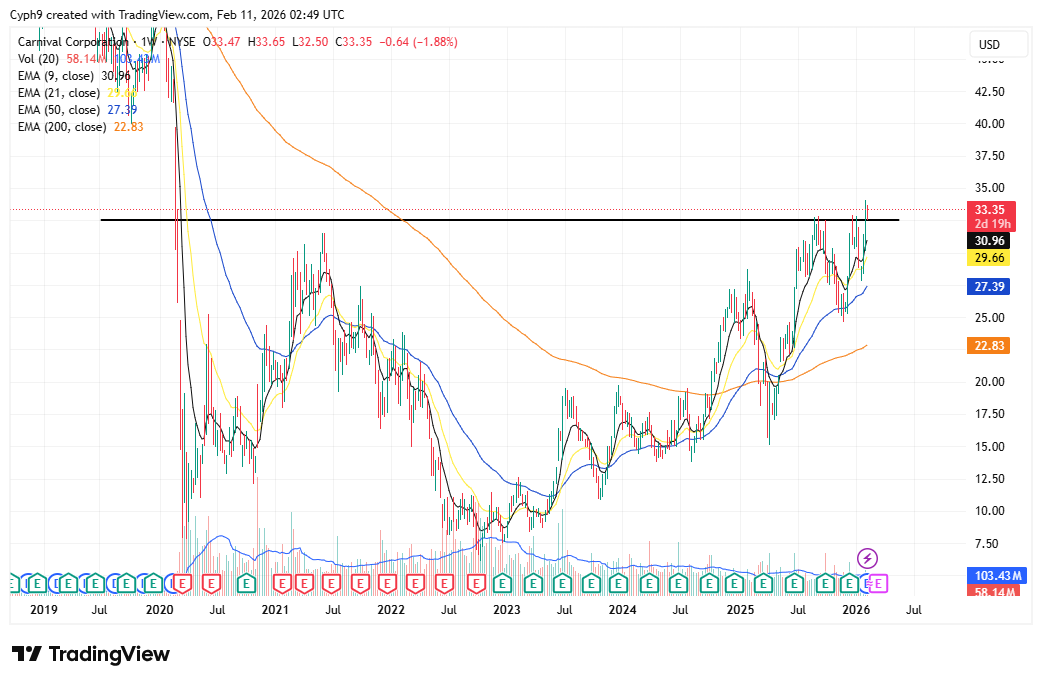The height and width of the screenshot is (684, 1042).
Task: Click the 2021 label on time axis
Action: (275, 610)
